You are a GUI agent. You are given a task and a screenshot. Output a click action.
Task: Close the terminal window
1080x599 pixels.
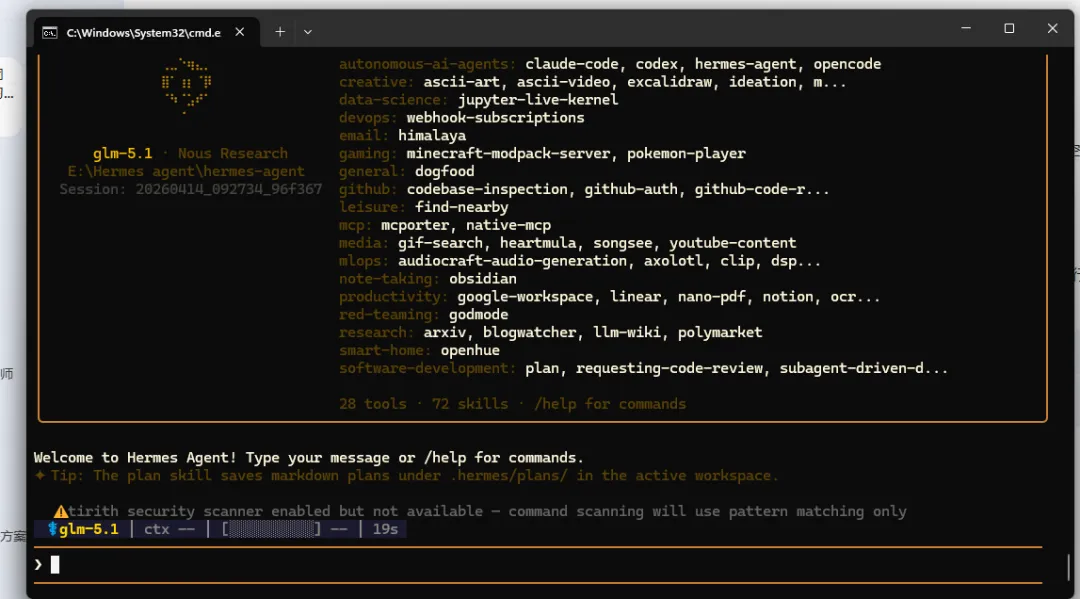[x=1052, y=28]
